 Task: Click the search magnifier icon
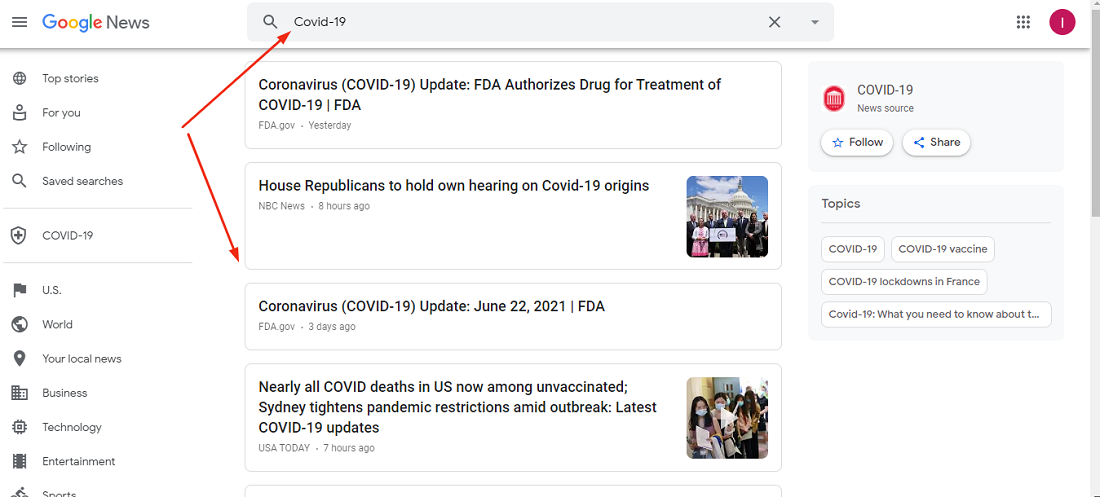click(270, 22)
